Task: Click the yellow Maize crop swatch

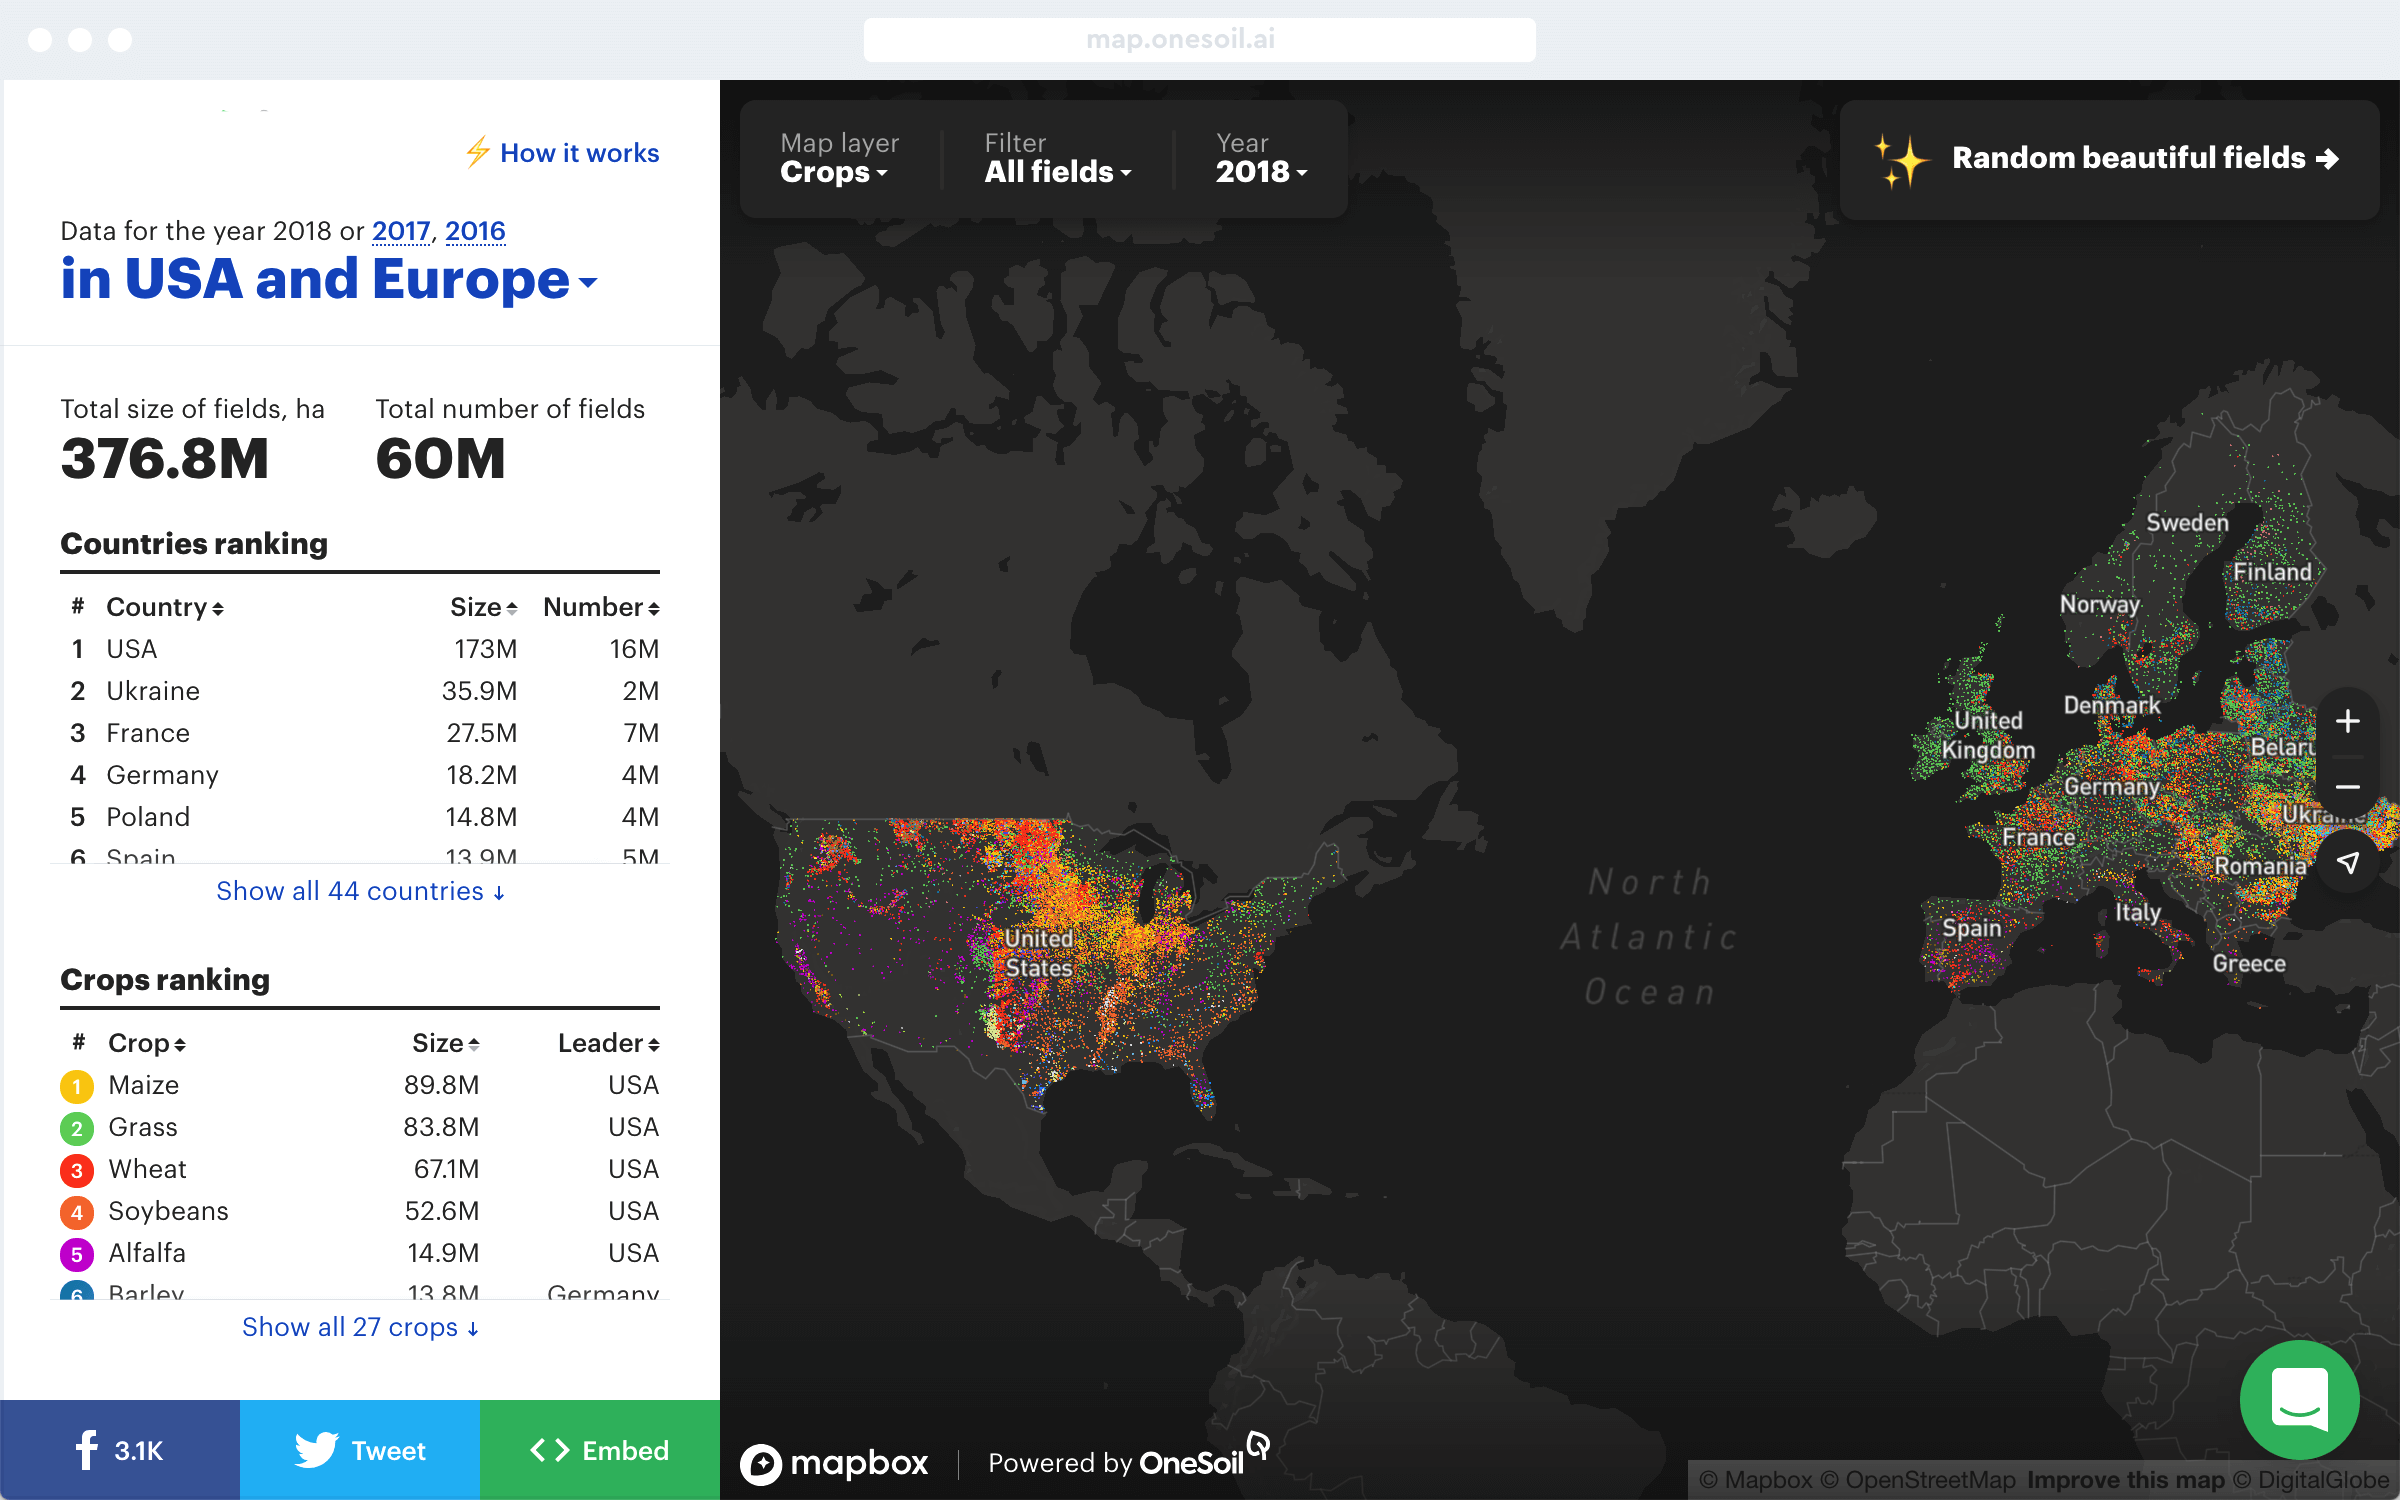Action: [77, 1085]
